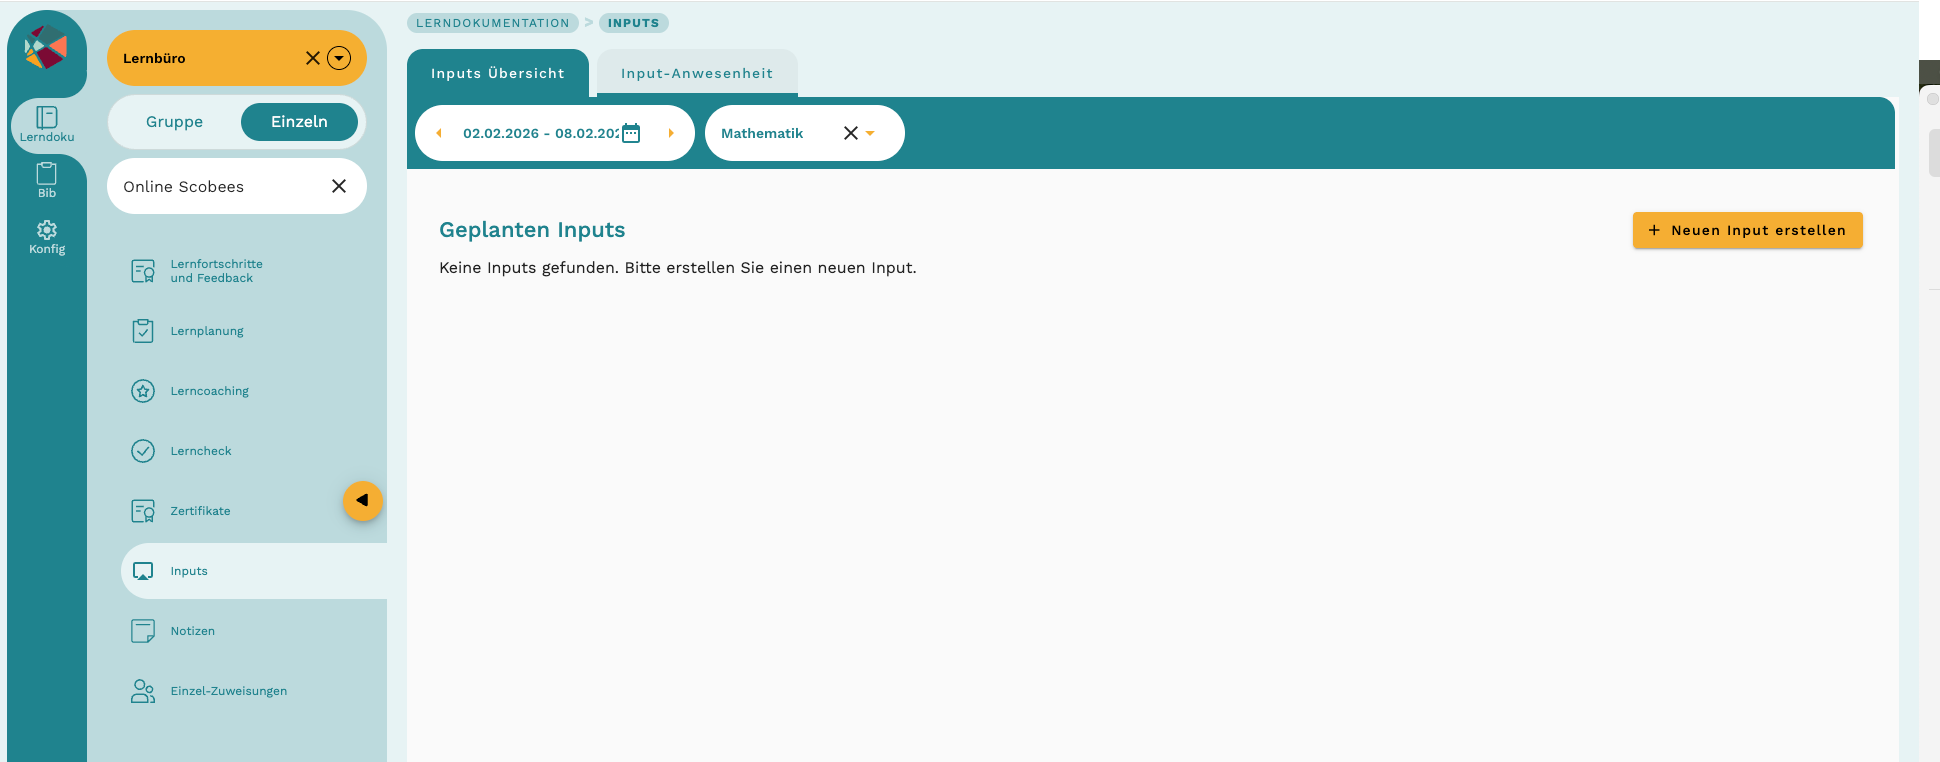Click Lerndokumentation breadcrumb link
The width and height of the screenshot is (1940, 762).
[492, 23]
